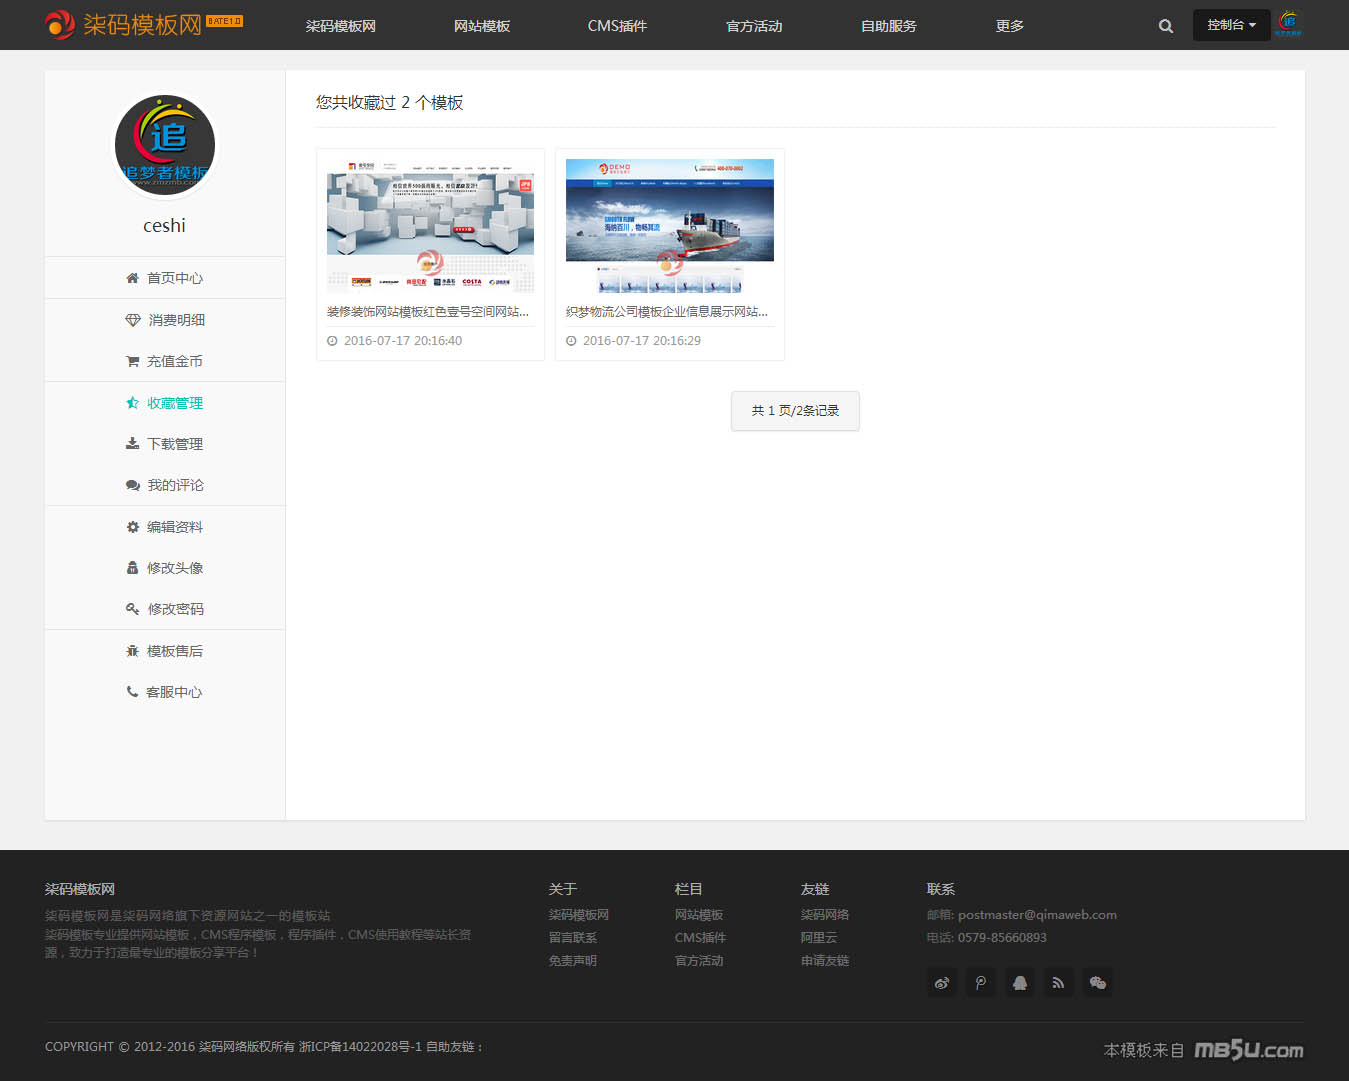
Task: Click the user avatar icon in top bar
Action: (1289, 24)
